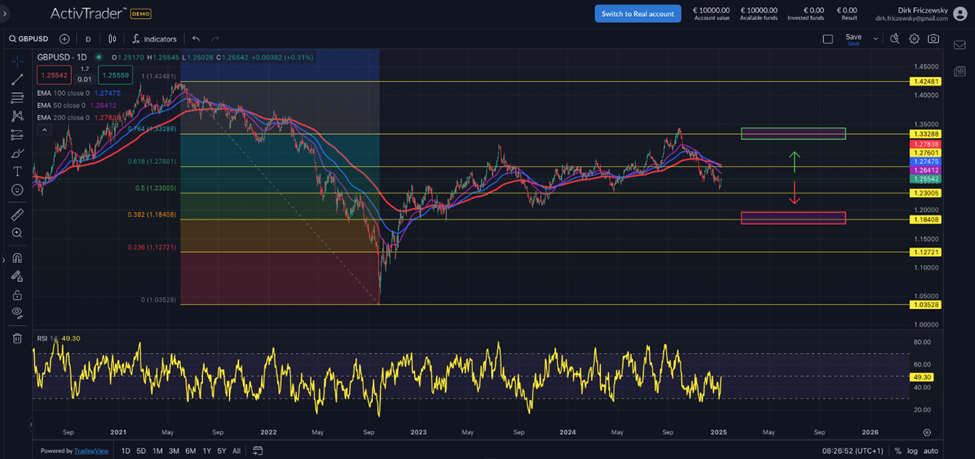Open candlestick chart style selector
This screenshot has height=459, width=975.
tap(112, 39)
